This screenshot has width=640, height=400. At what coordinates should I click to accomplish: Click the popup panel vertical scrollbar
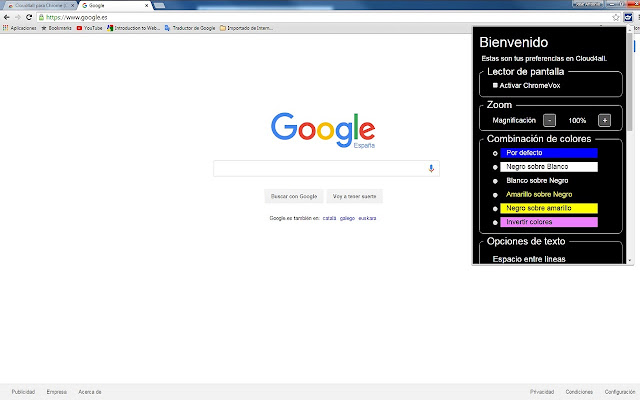(629, 82)
